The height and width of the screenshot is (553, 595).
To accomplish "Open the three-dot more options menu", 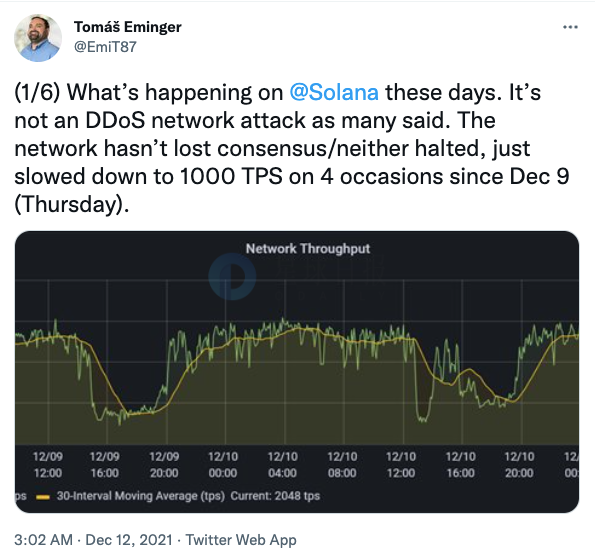I will point(570,27).
